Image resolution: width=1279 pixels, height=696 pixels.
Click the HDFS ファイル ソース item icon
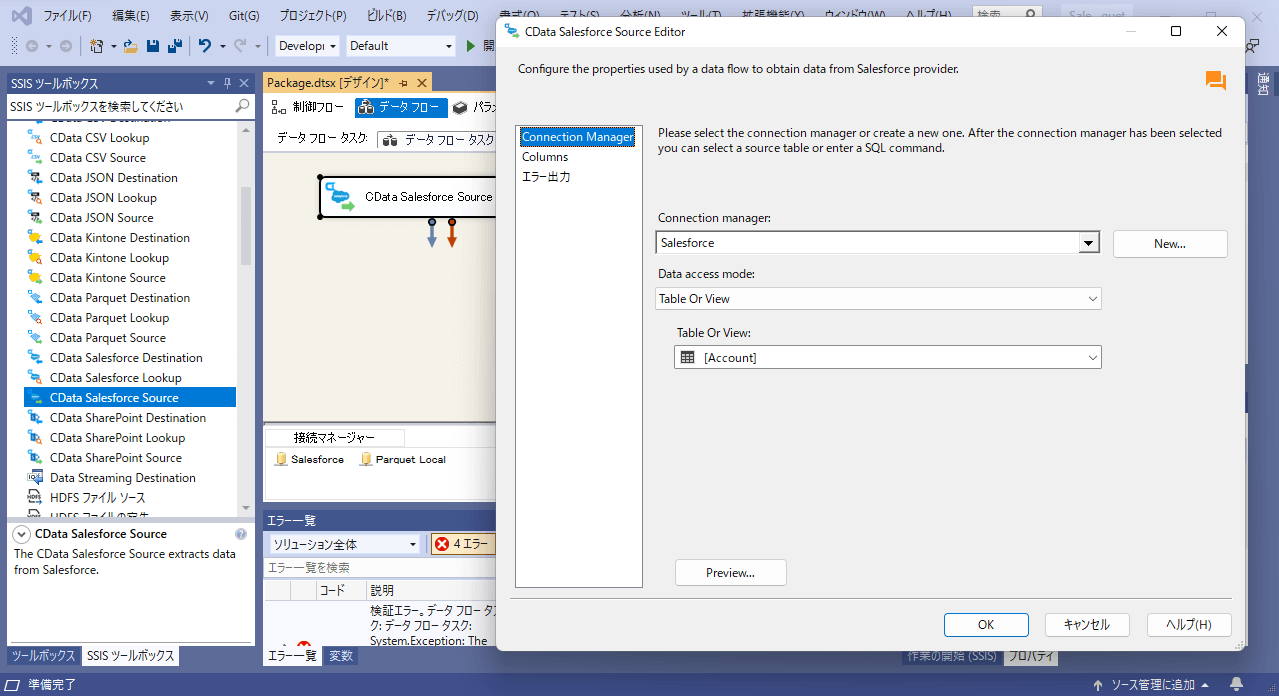click(x=35, y=498)
